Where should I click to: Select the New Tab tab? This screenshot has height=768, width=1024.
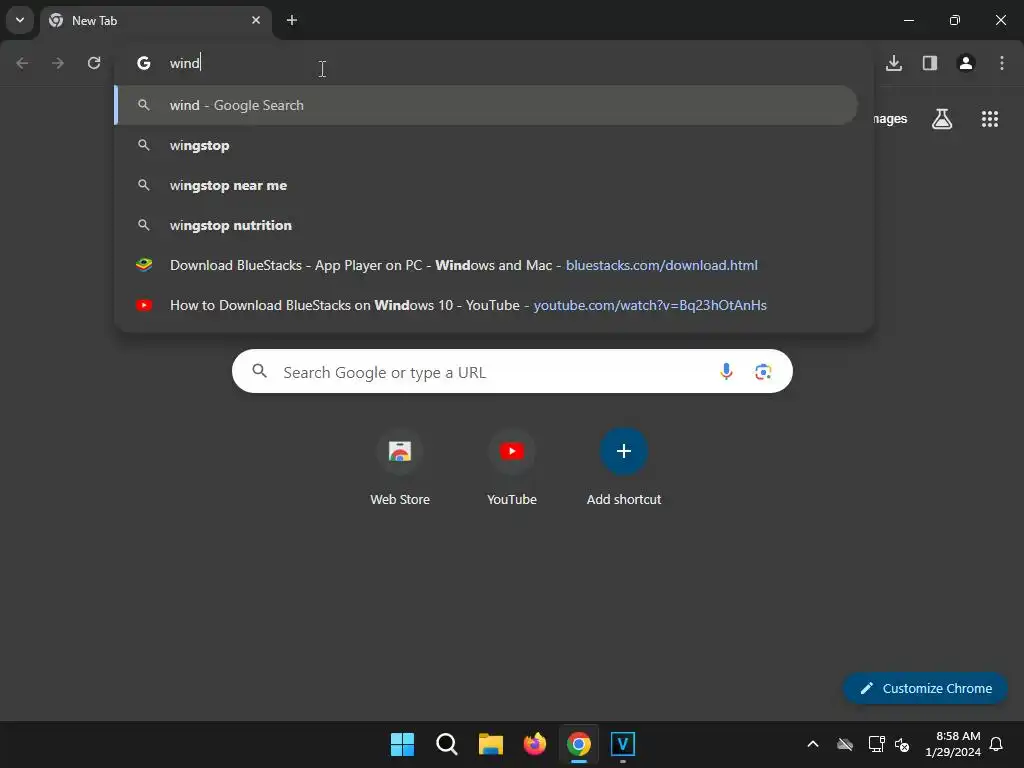point(155,20)
